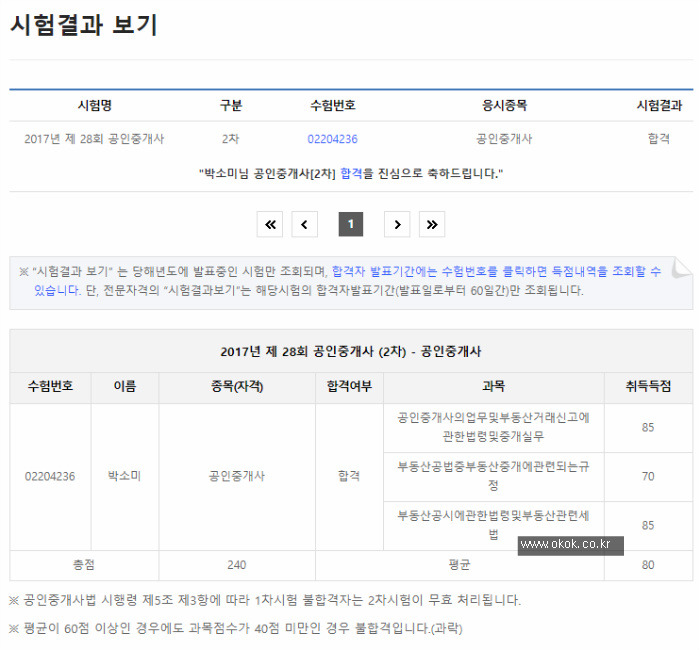Go to first page with double-left arrow
700x650 pixels.
coord(270,224)
